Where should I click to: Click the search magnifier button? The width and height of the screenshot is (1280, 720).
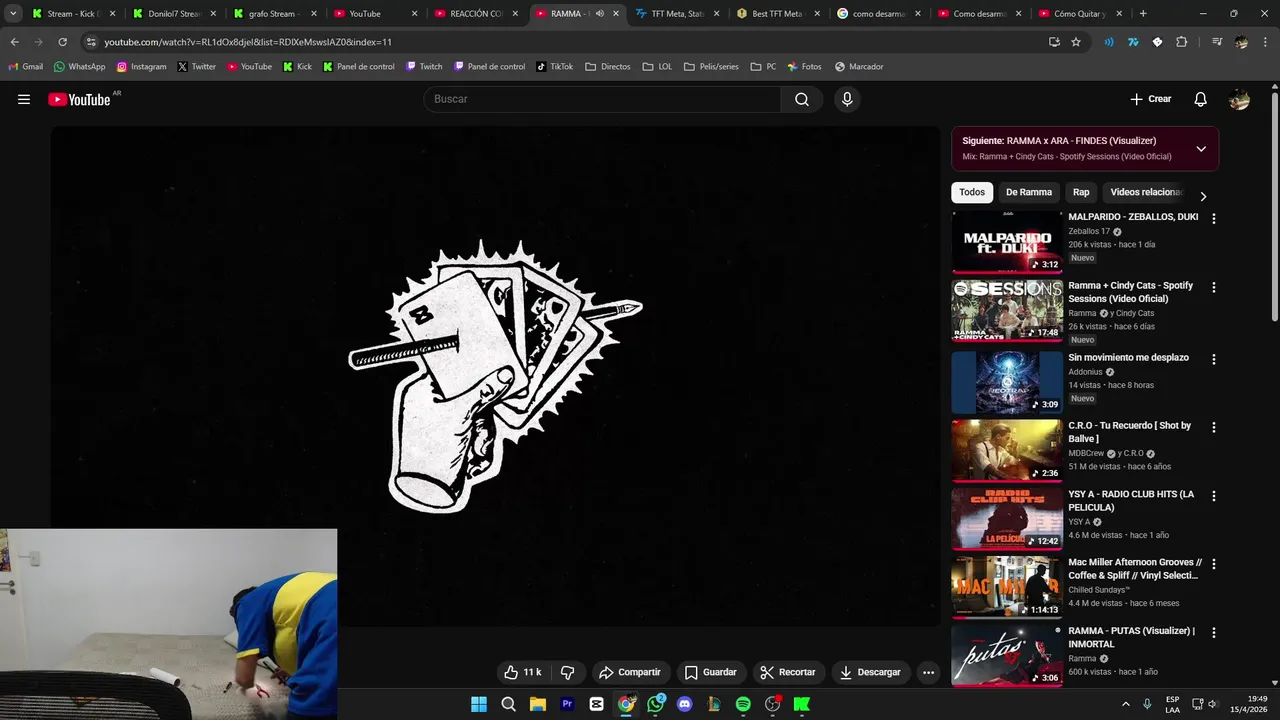(802, 99)
